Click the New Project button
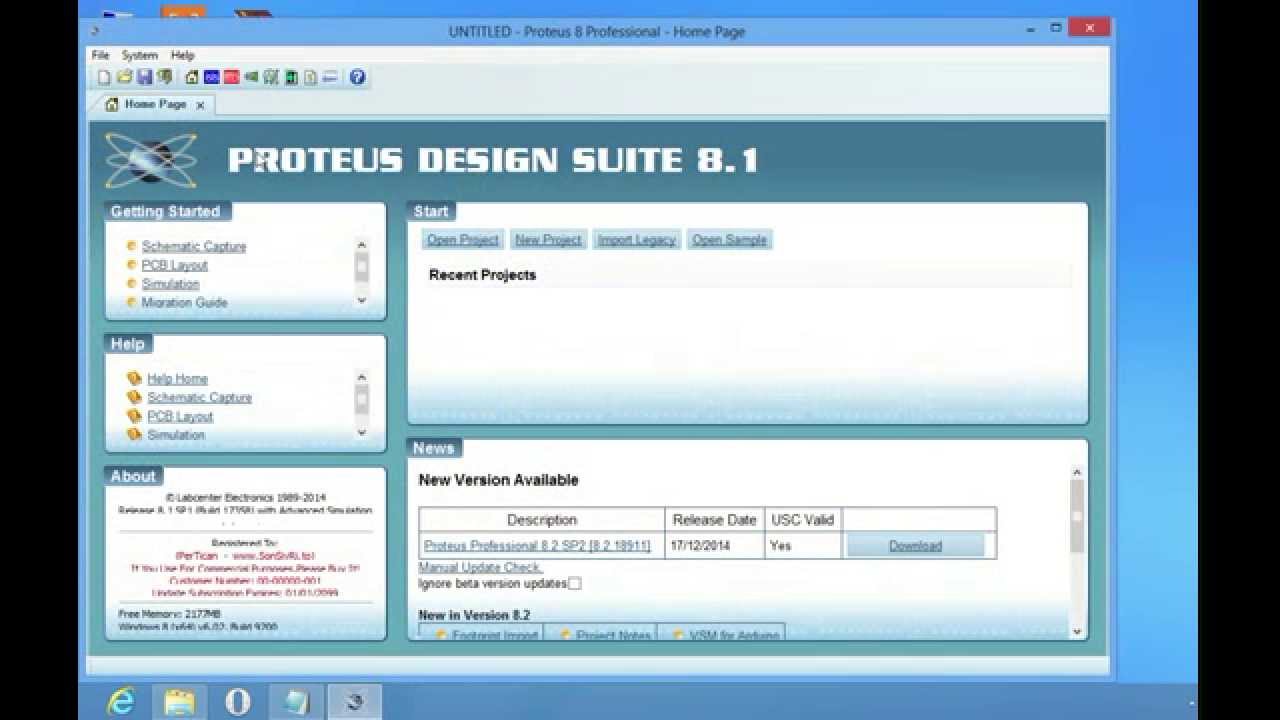Viewport: 1280px width, 720px height. [x=548, y=240]
